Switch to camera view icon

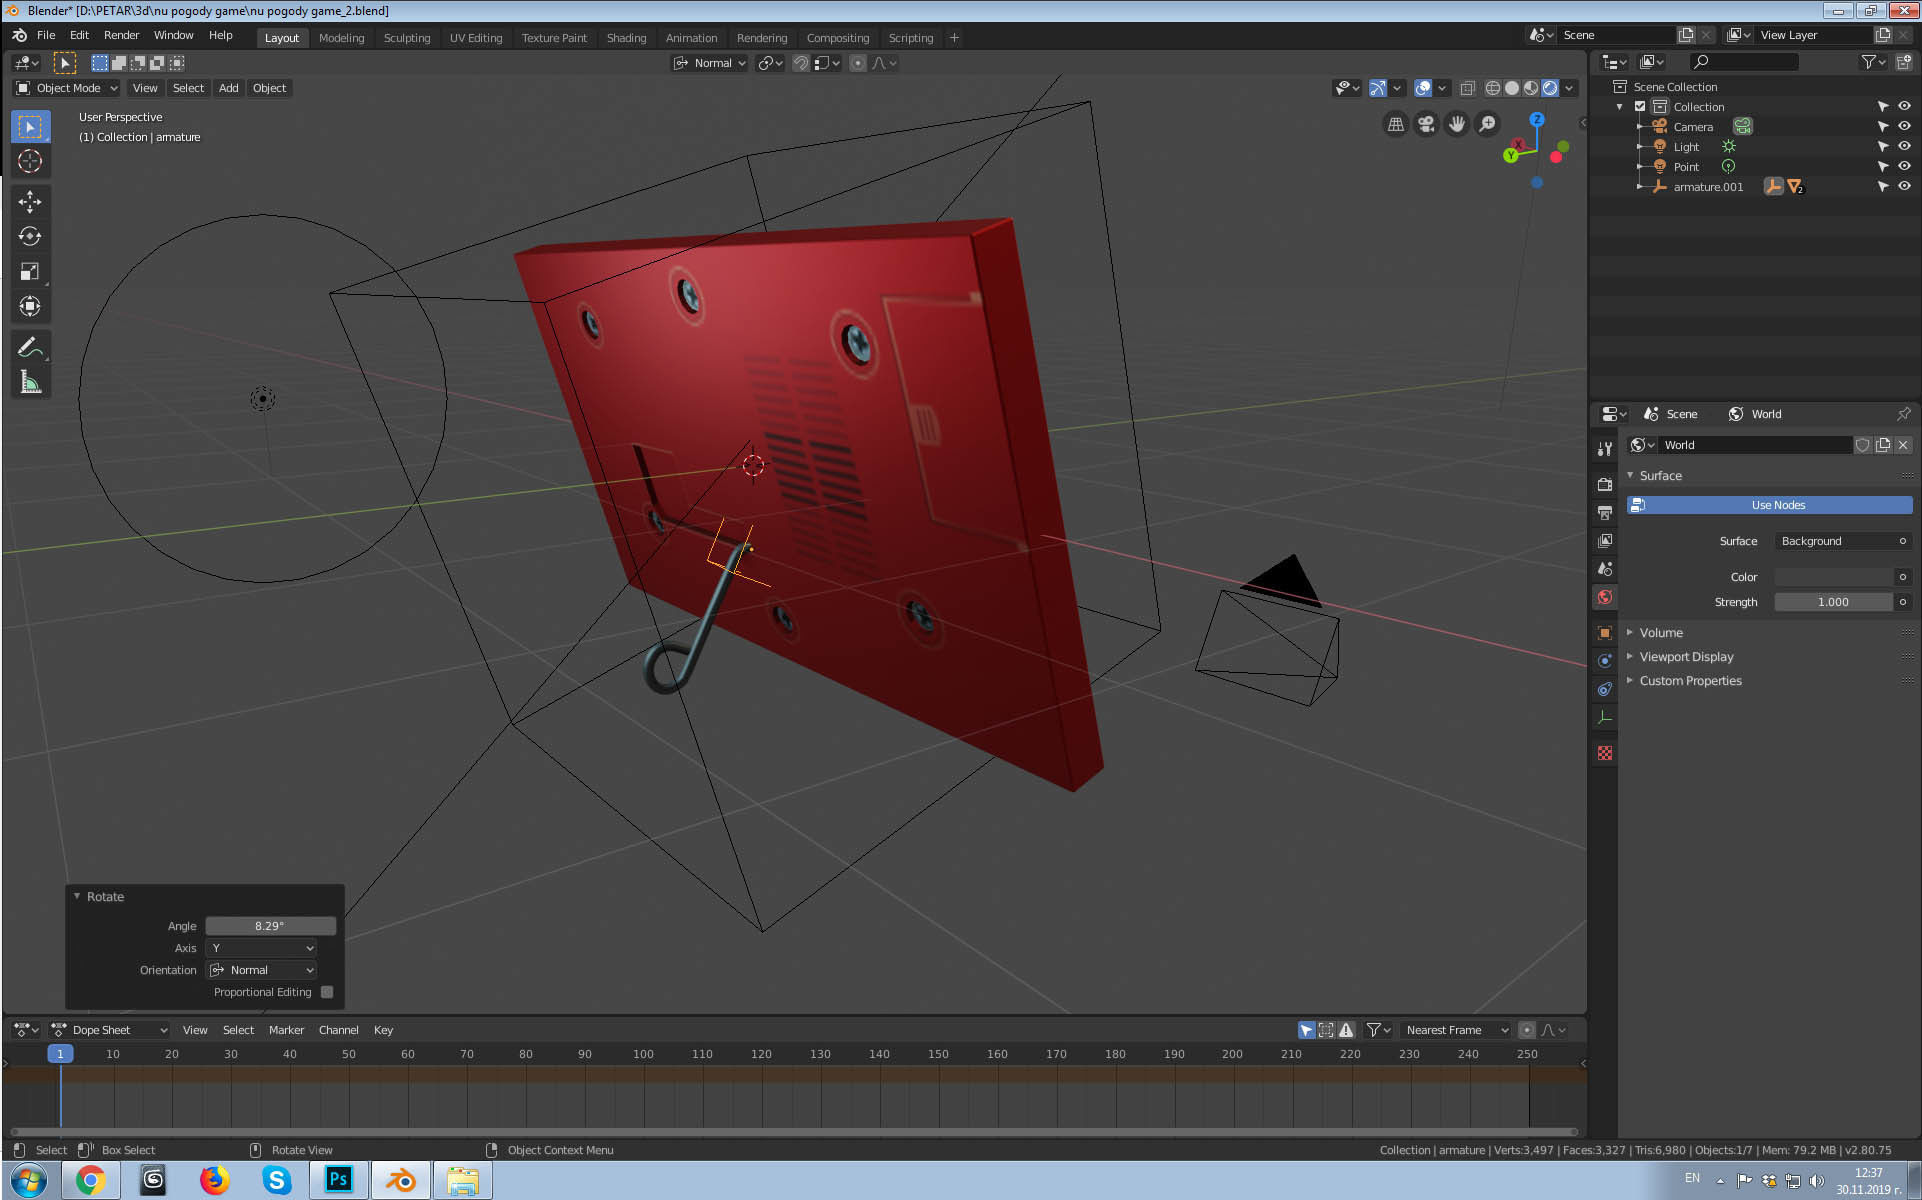point(1427,124)
